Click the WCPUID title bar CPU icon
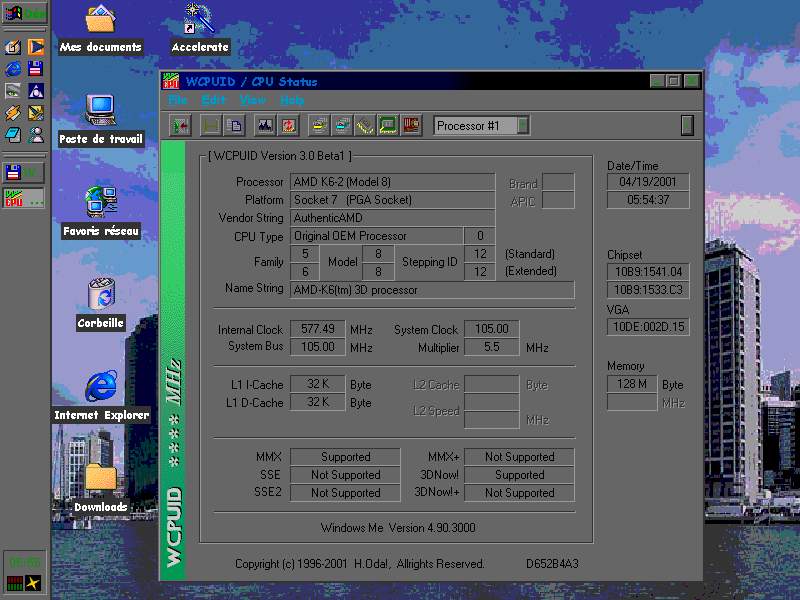The width and height of the screenshot is (800, 600). (171, 81)
